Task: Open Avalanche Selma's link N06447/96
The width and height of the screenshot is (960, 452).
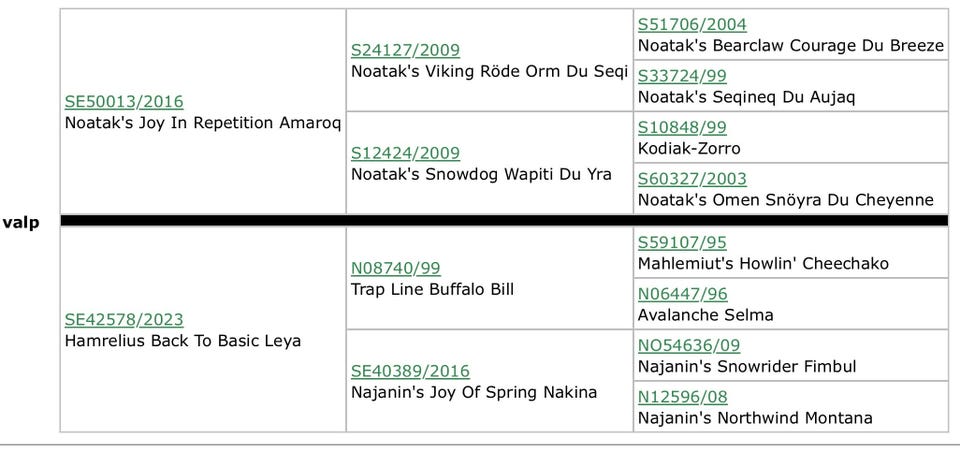Action: 682,294
